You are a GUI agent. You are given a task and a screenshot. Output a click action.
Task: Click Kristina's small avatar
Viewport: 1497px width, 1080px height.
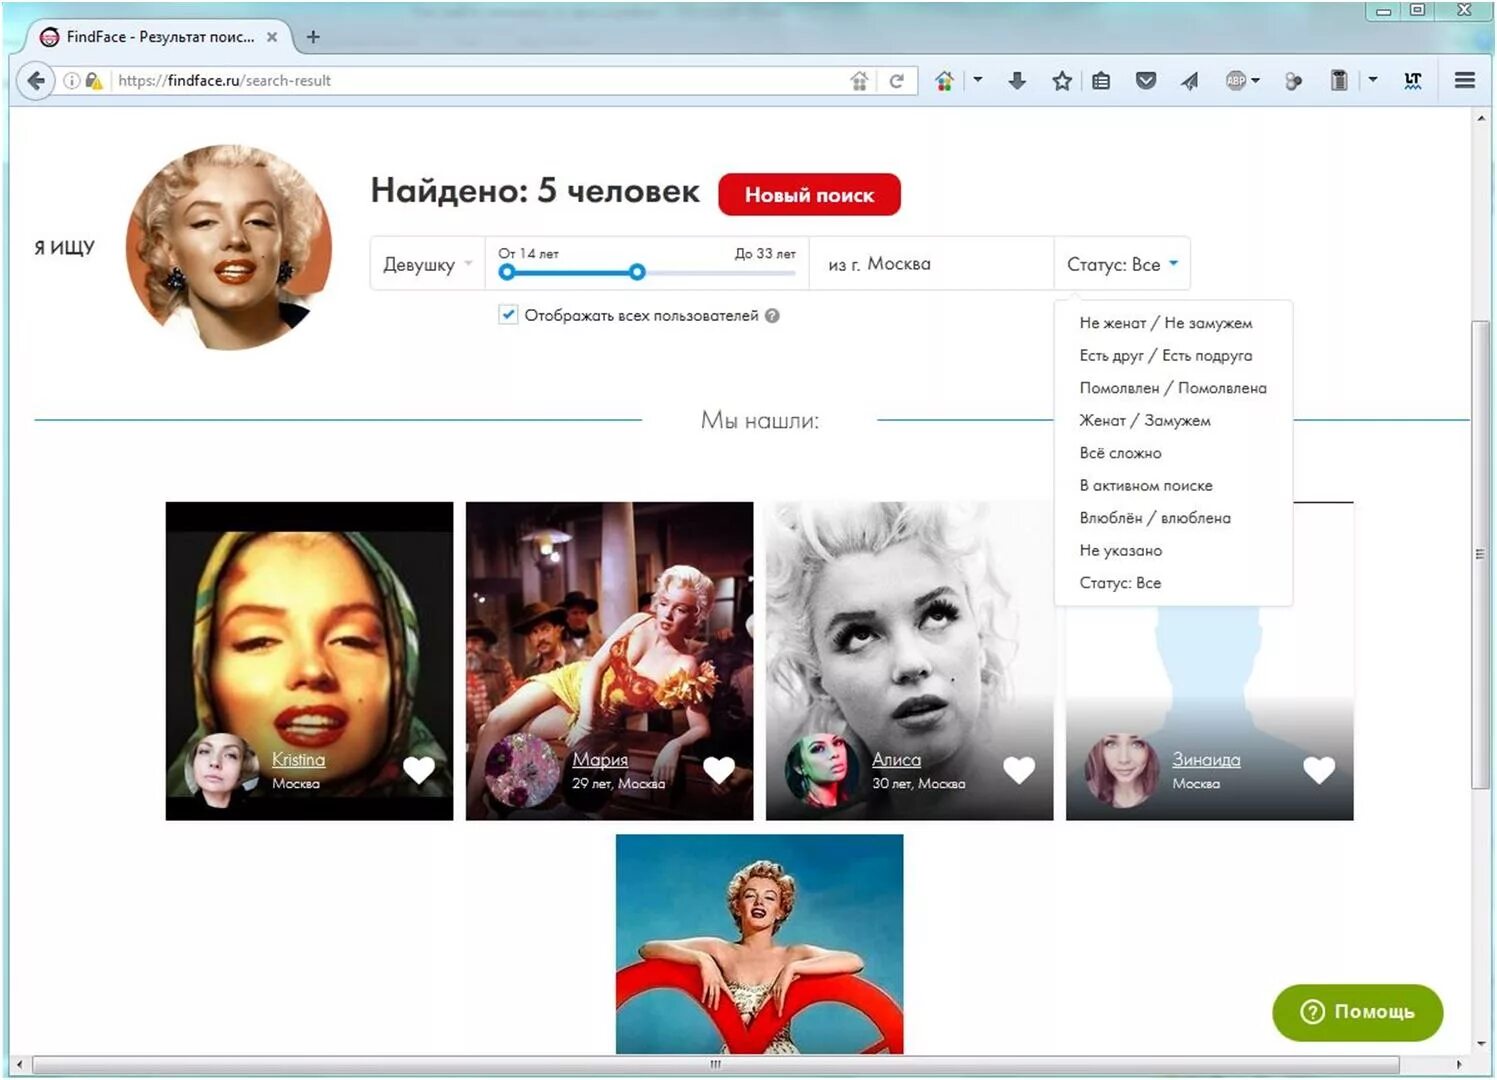click(222, 770)
